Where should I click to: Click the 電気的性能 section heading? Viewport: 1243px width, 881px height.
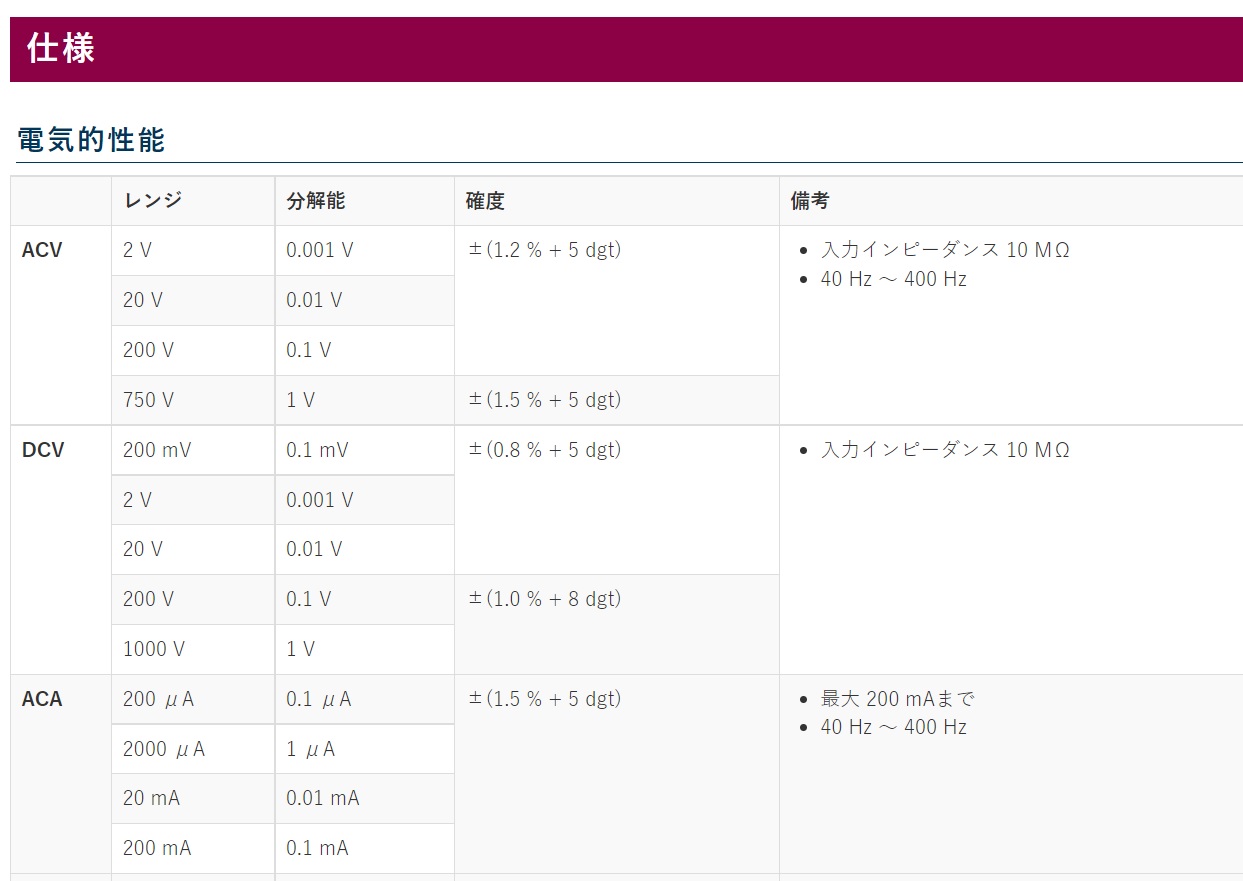tap(91, 140)
